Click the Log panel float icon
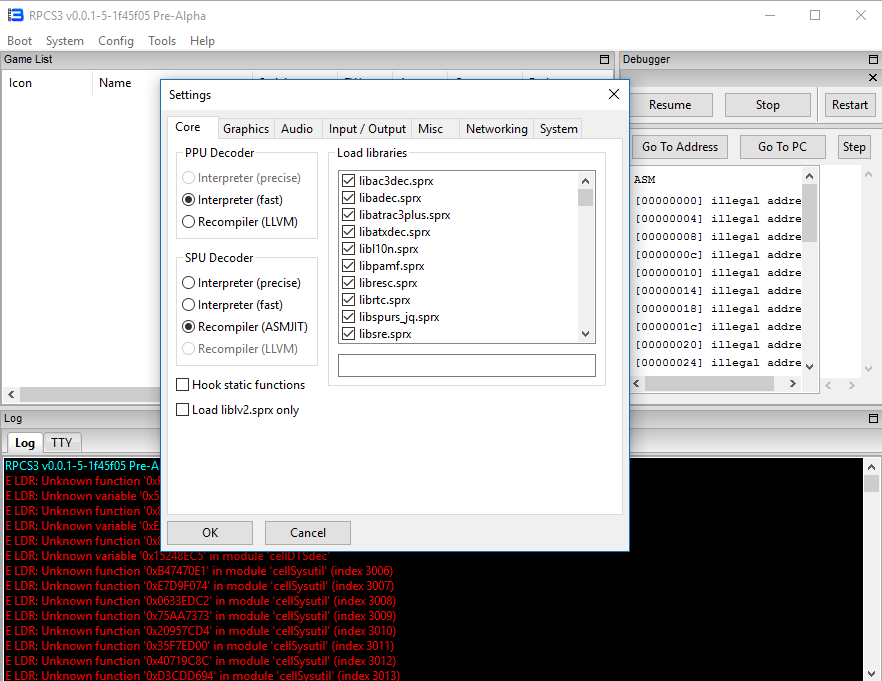 [x=872, y=418]
